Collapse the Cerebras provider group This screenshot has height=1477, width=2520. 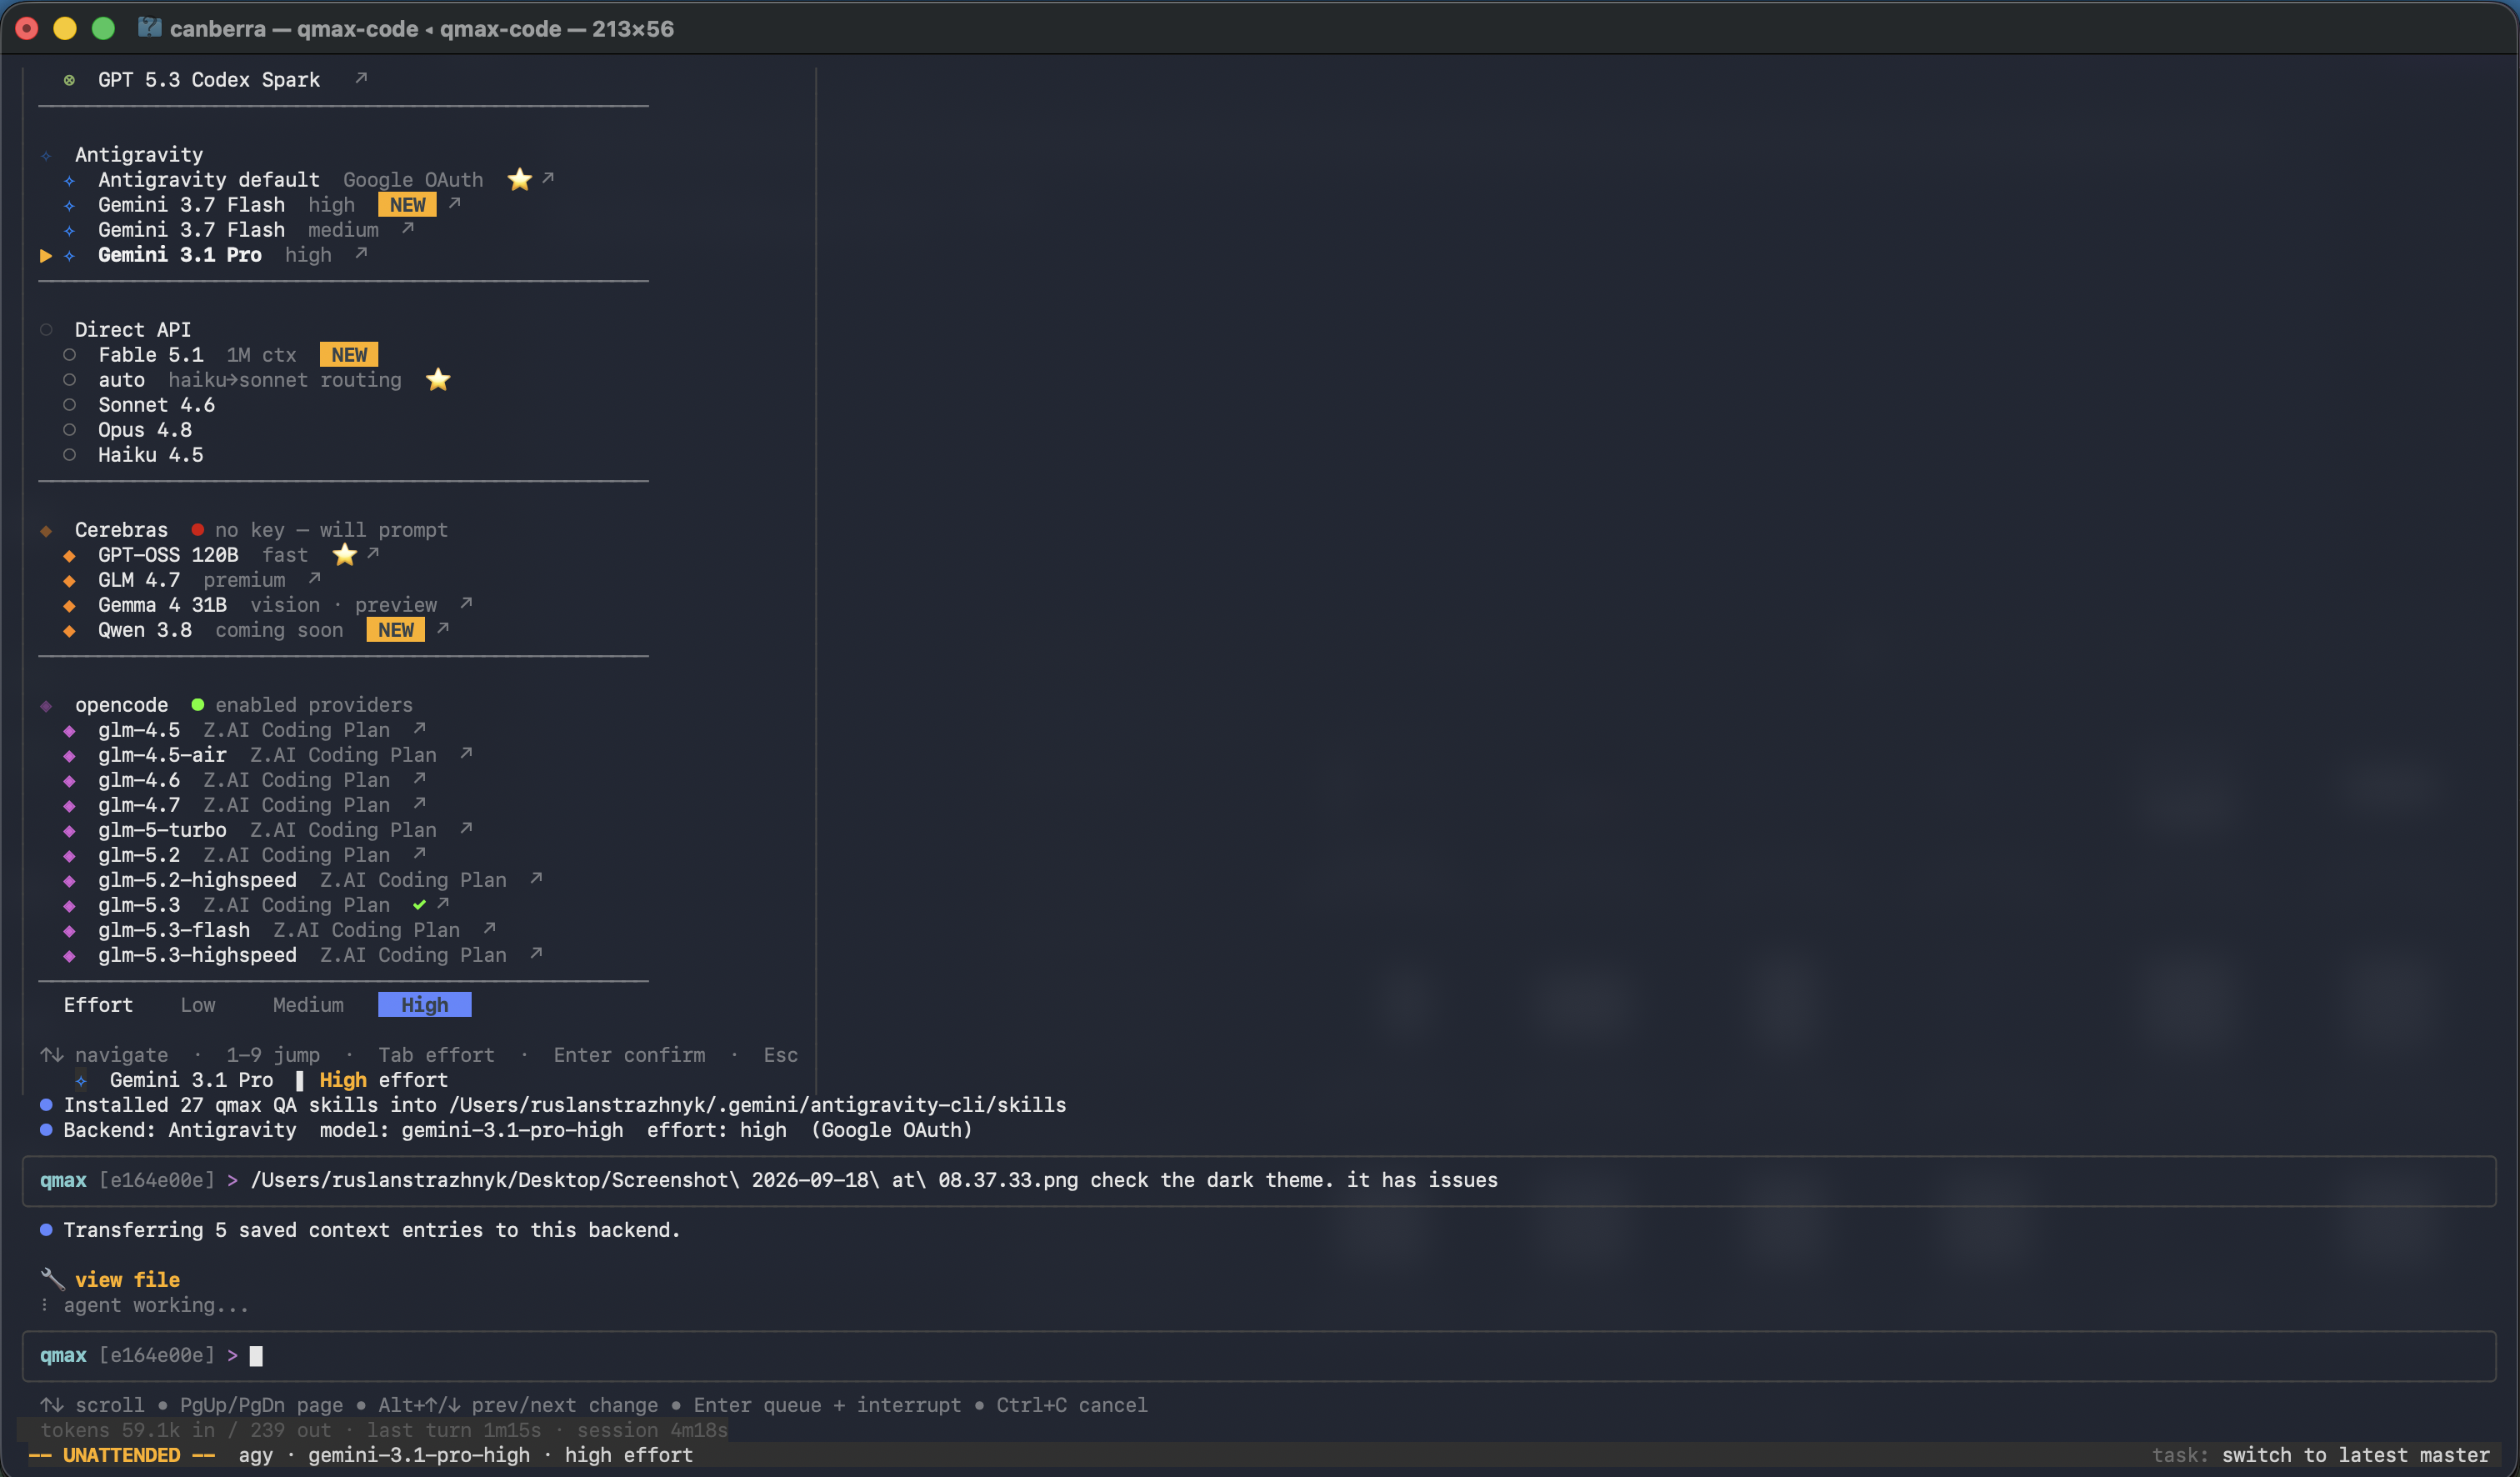[121, 529]
